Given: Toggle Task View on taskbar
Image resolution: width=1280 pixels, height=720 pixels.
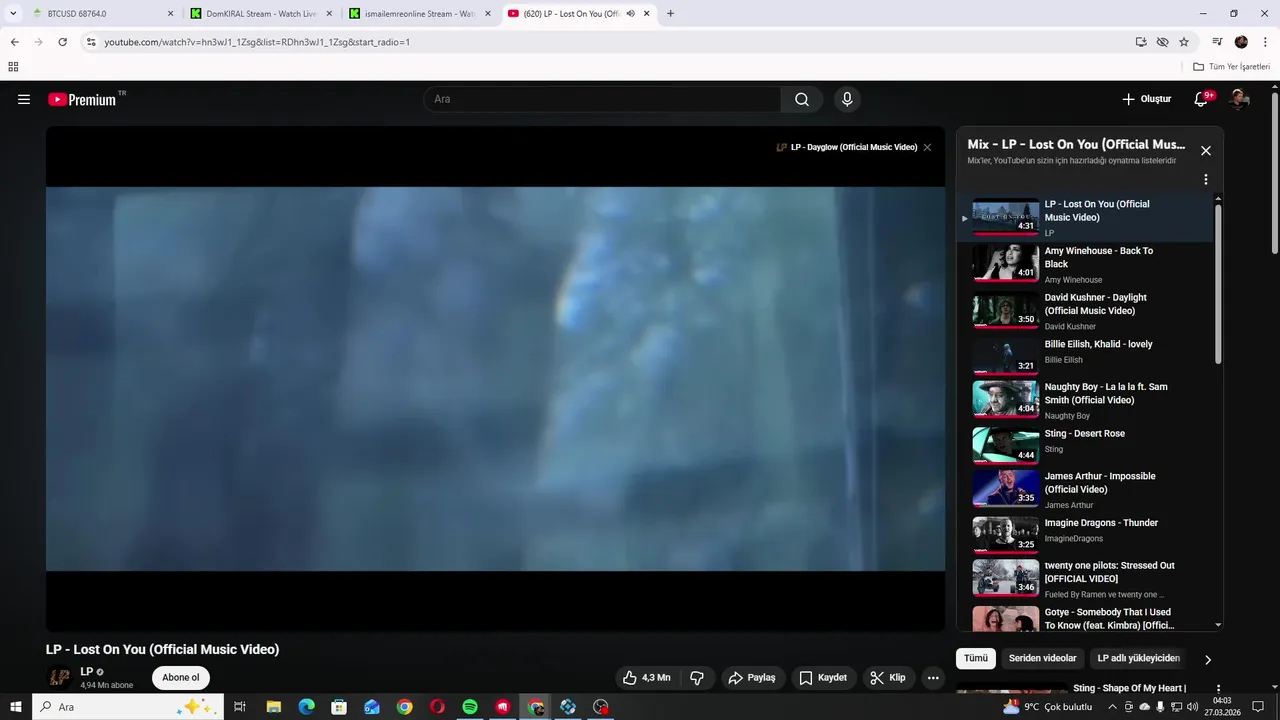Looking at the screenshot, I should tap(240, 707).
